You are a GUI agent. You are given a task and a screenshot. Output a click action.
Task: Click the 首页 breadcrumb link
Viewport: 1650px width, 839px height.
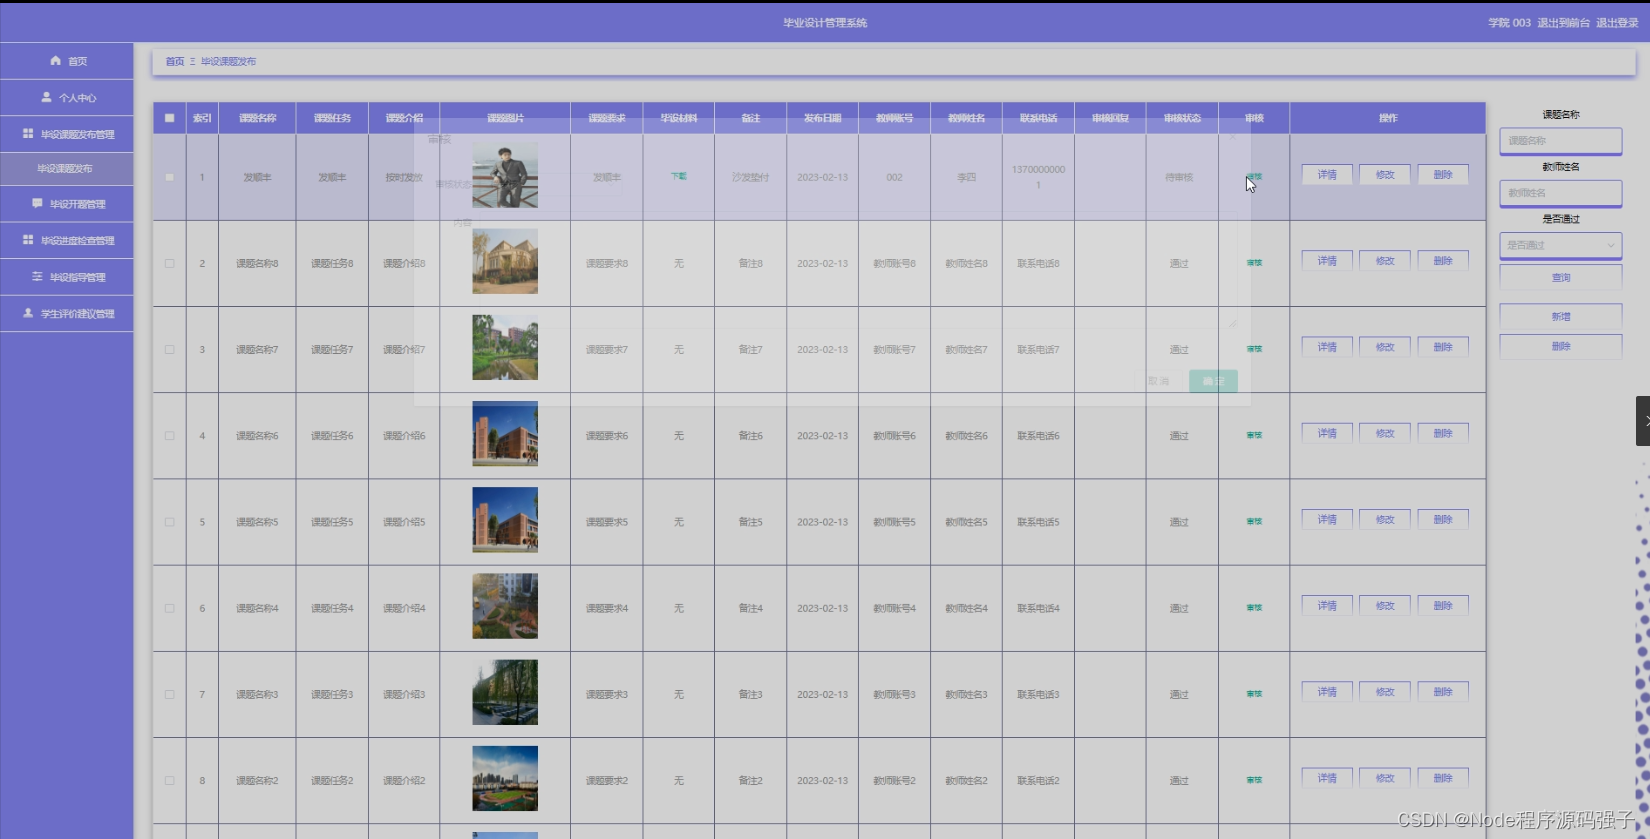[175, 61]
